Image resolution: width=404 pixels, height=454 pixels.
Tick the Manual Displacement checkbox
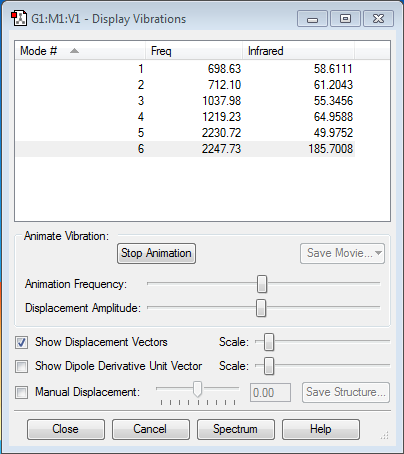(22, 392)
